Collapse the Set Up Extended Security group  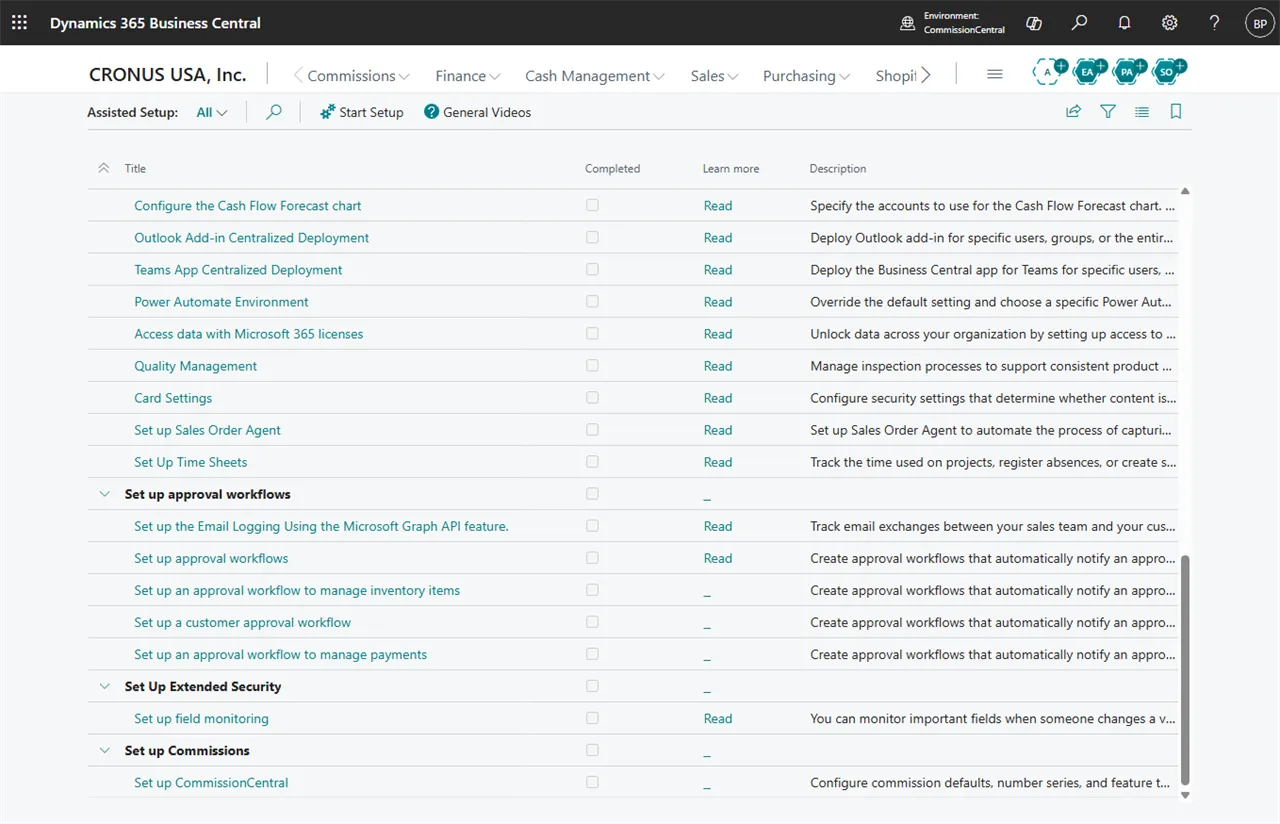click(104, 686)
